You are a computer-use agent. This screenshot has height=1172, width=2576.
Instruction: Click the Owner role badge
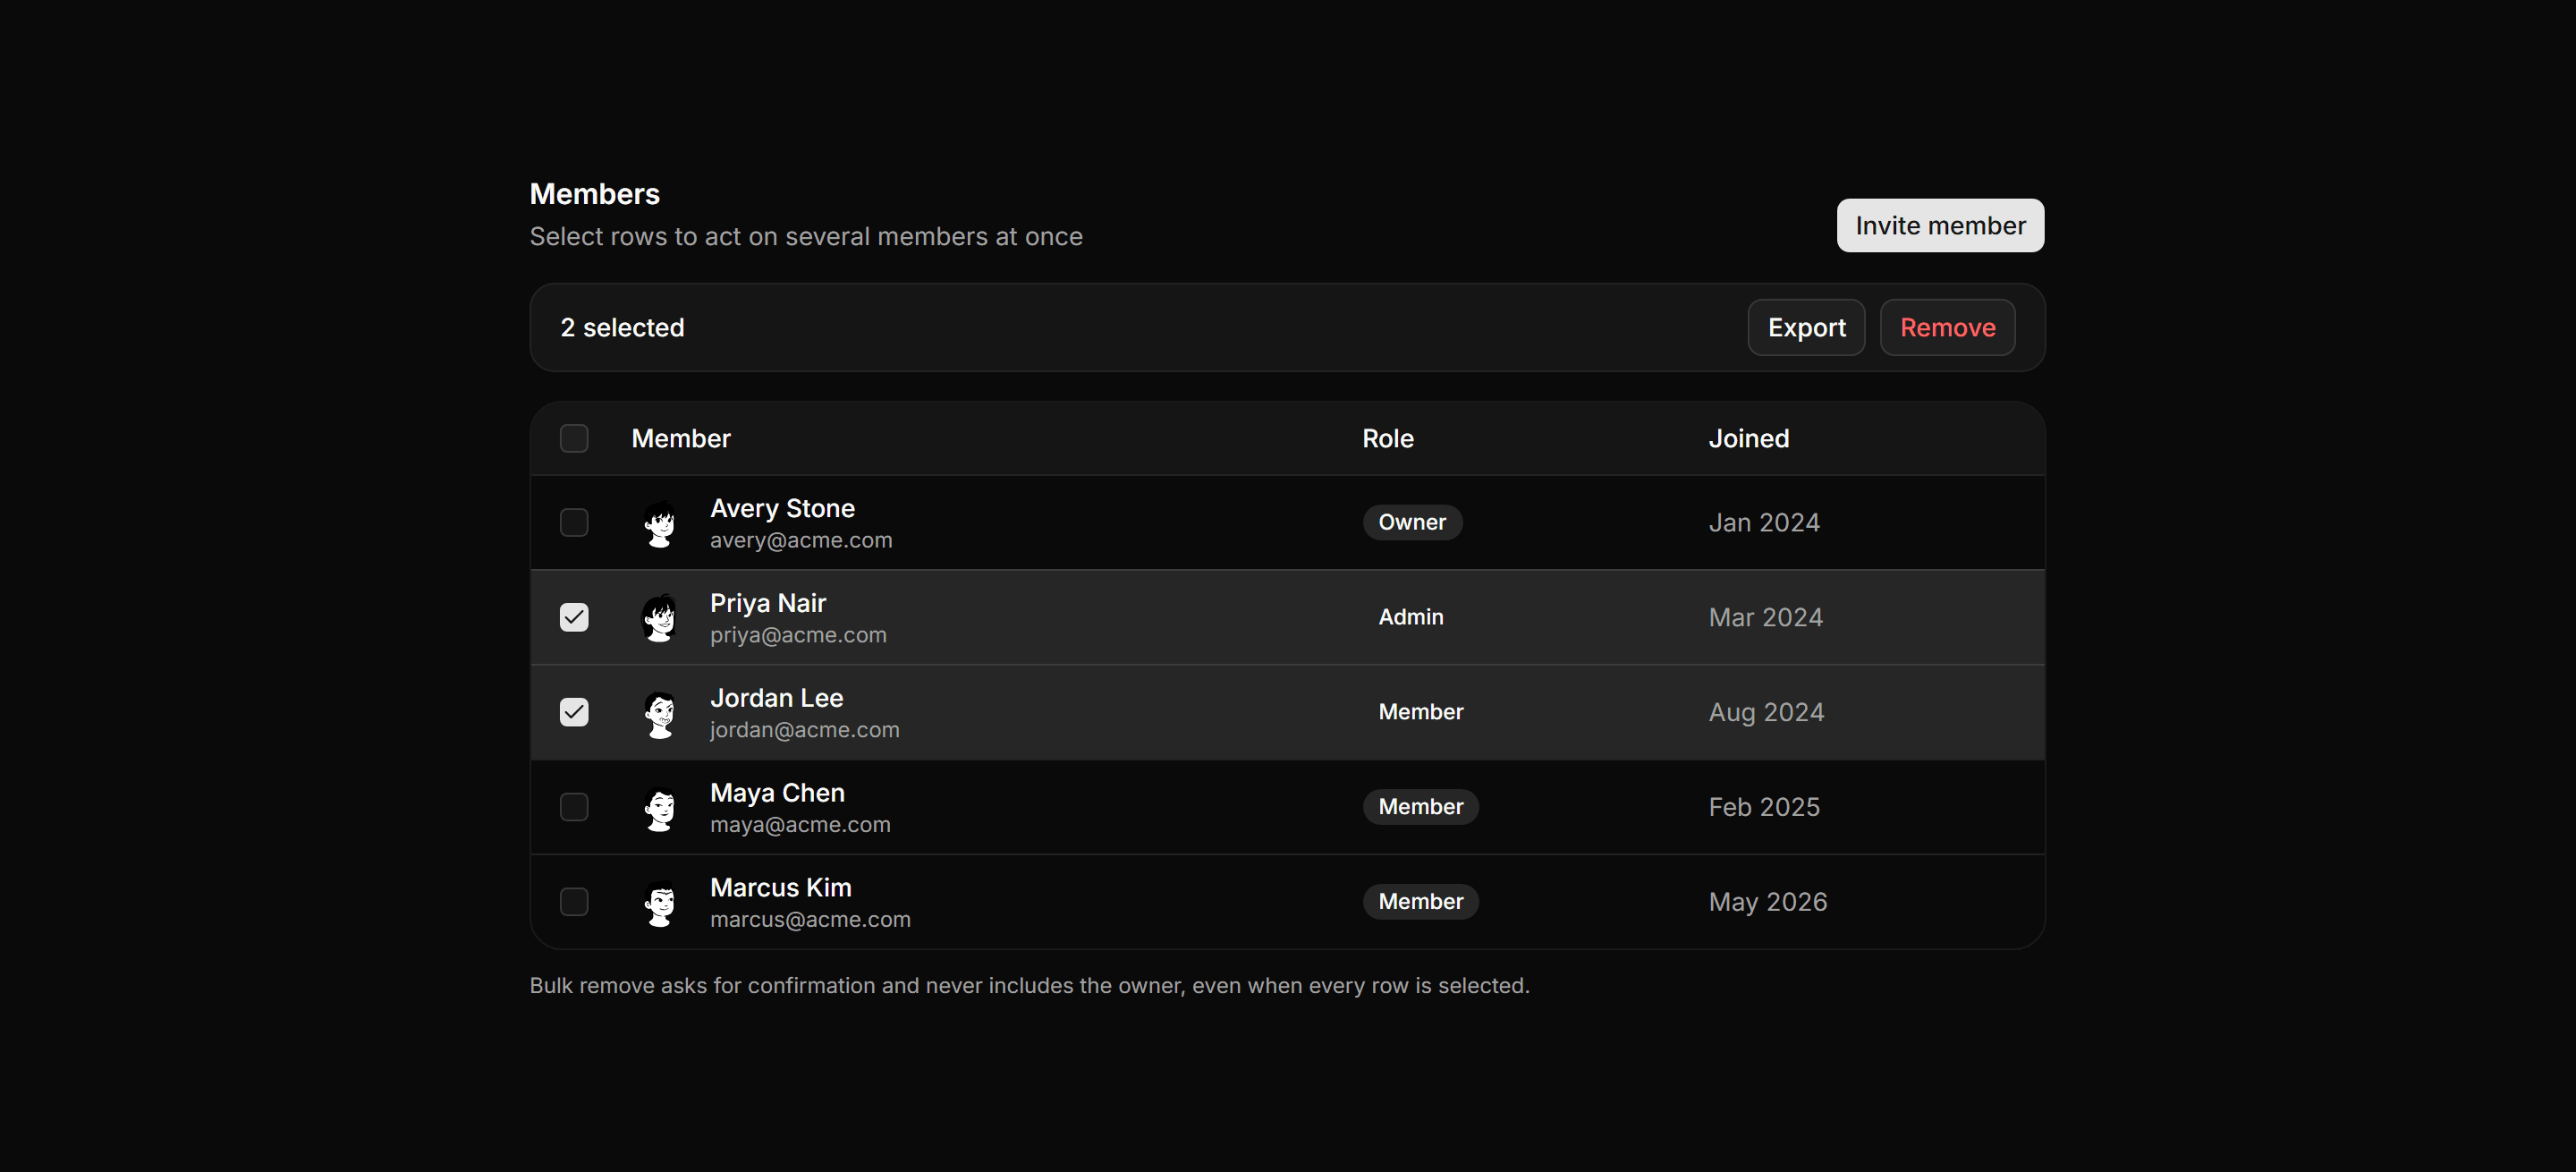pos(1412,522)
